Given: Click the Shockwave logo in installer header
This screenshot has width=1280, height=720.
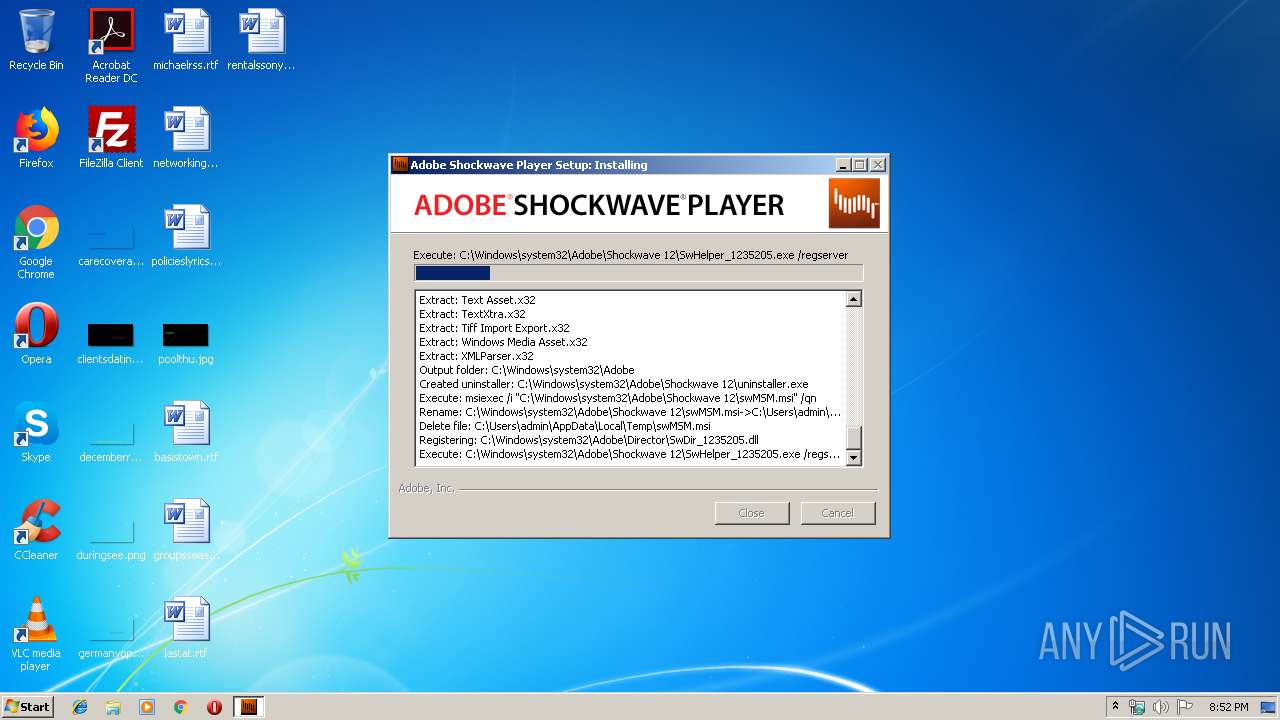Looking at the screenshot, I should (854, 204).
